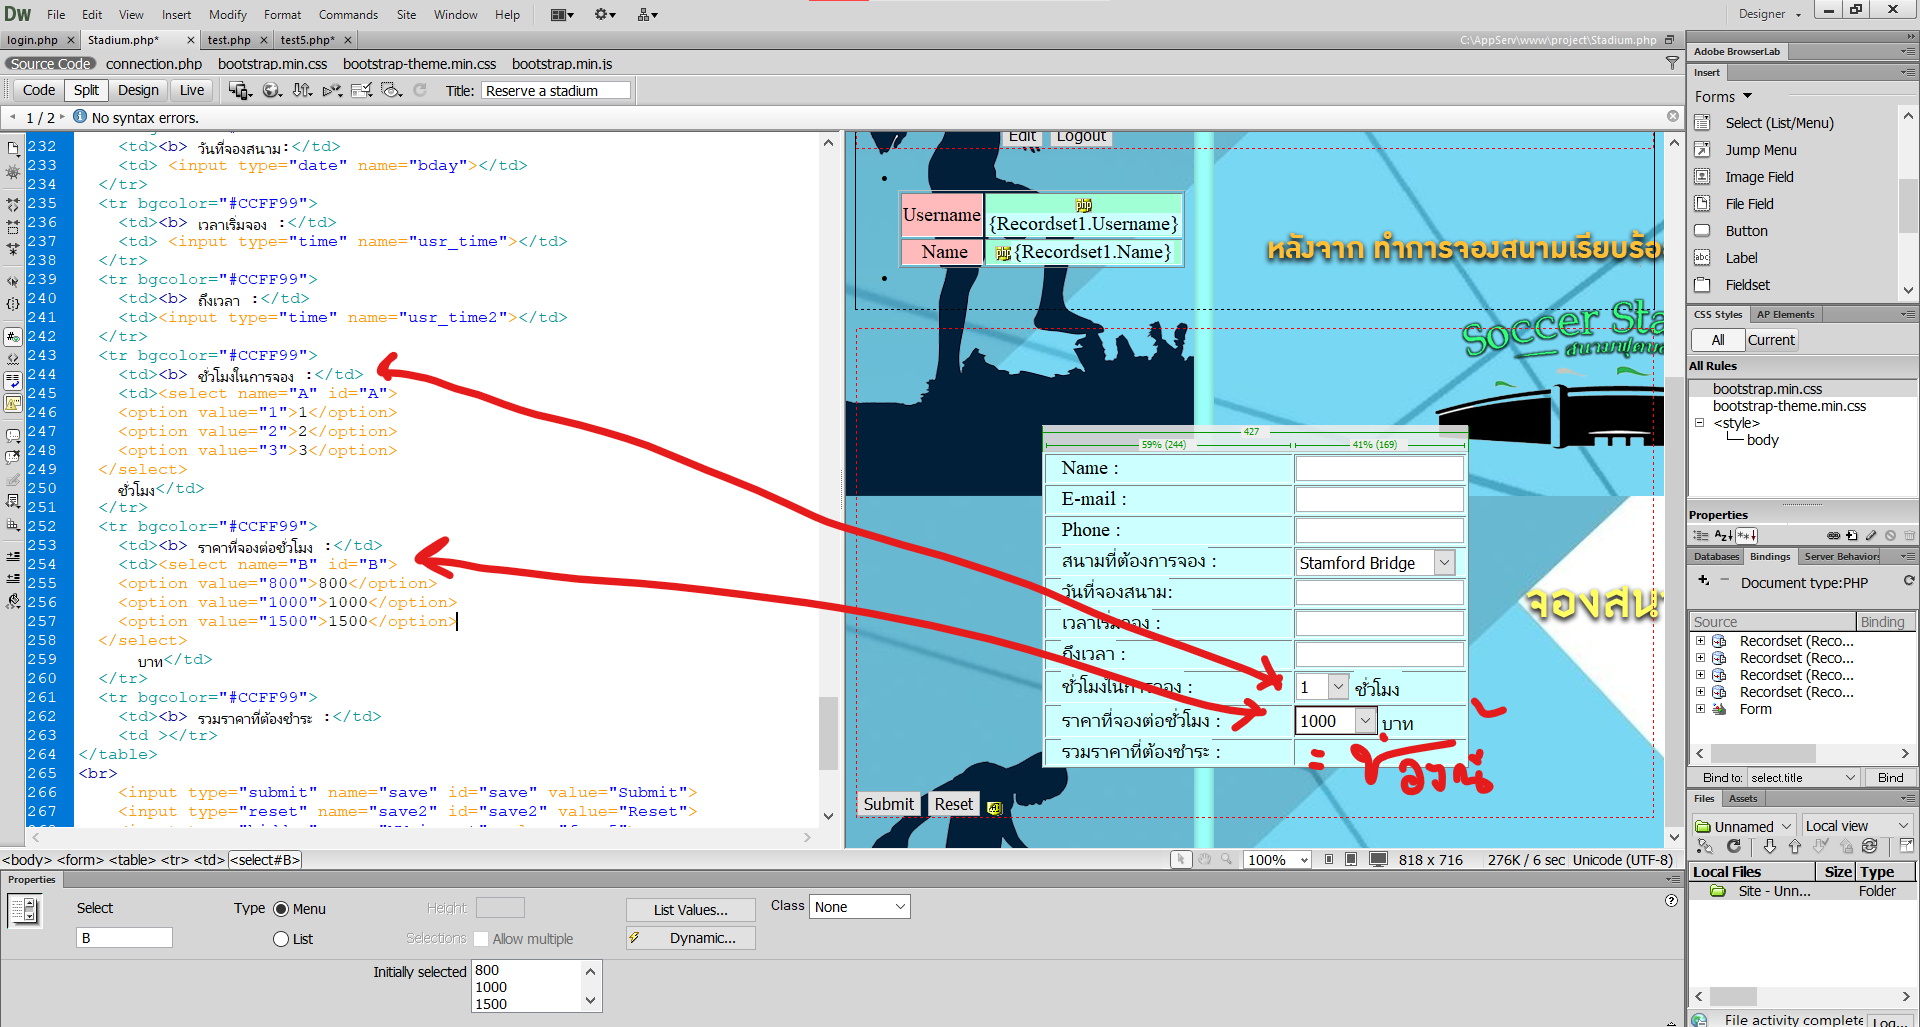Switch to the test.php document tab

[229, 40]
